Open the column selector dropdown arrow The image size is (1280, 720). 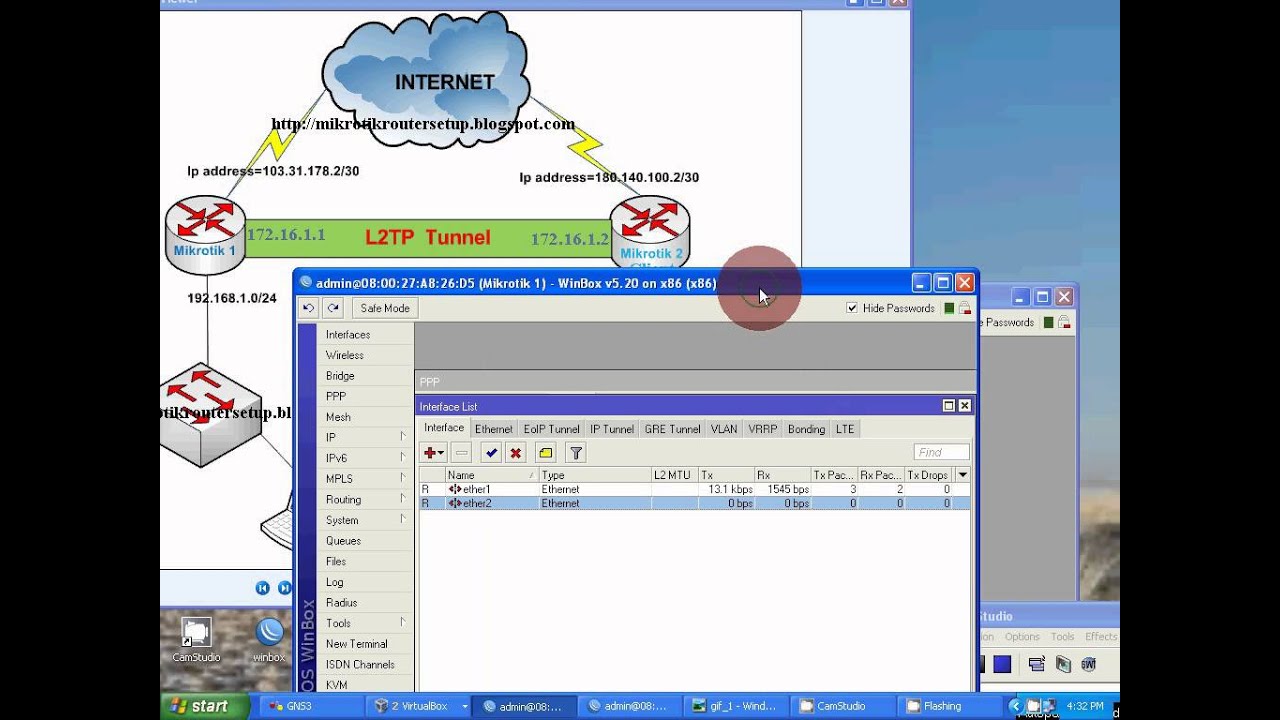point(962,475)
